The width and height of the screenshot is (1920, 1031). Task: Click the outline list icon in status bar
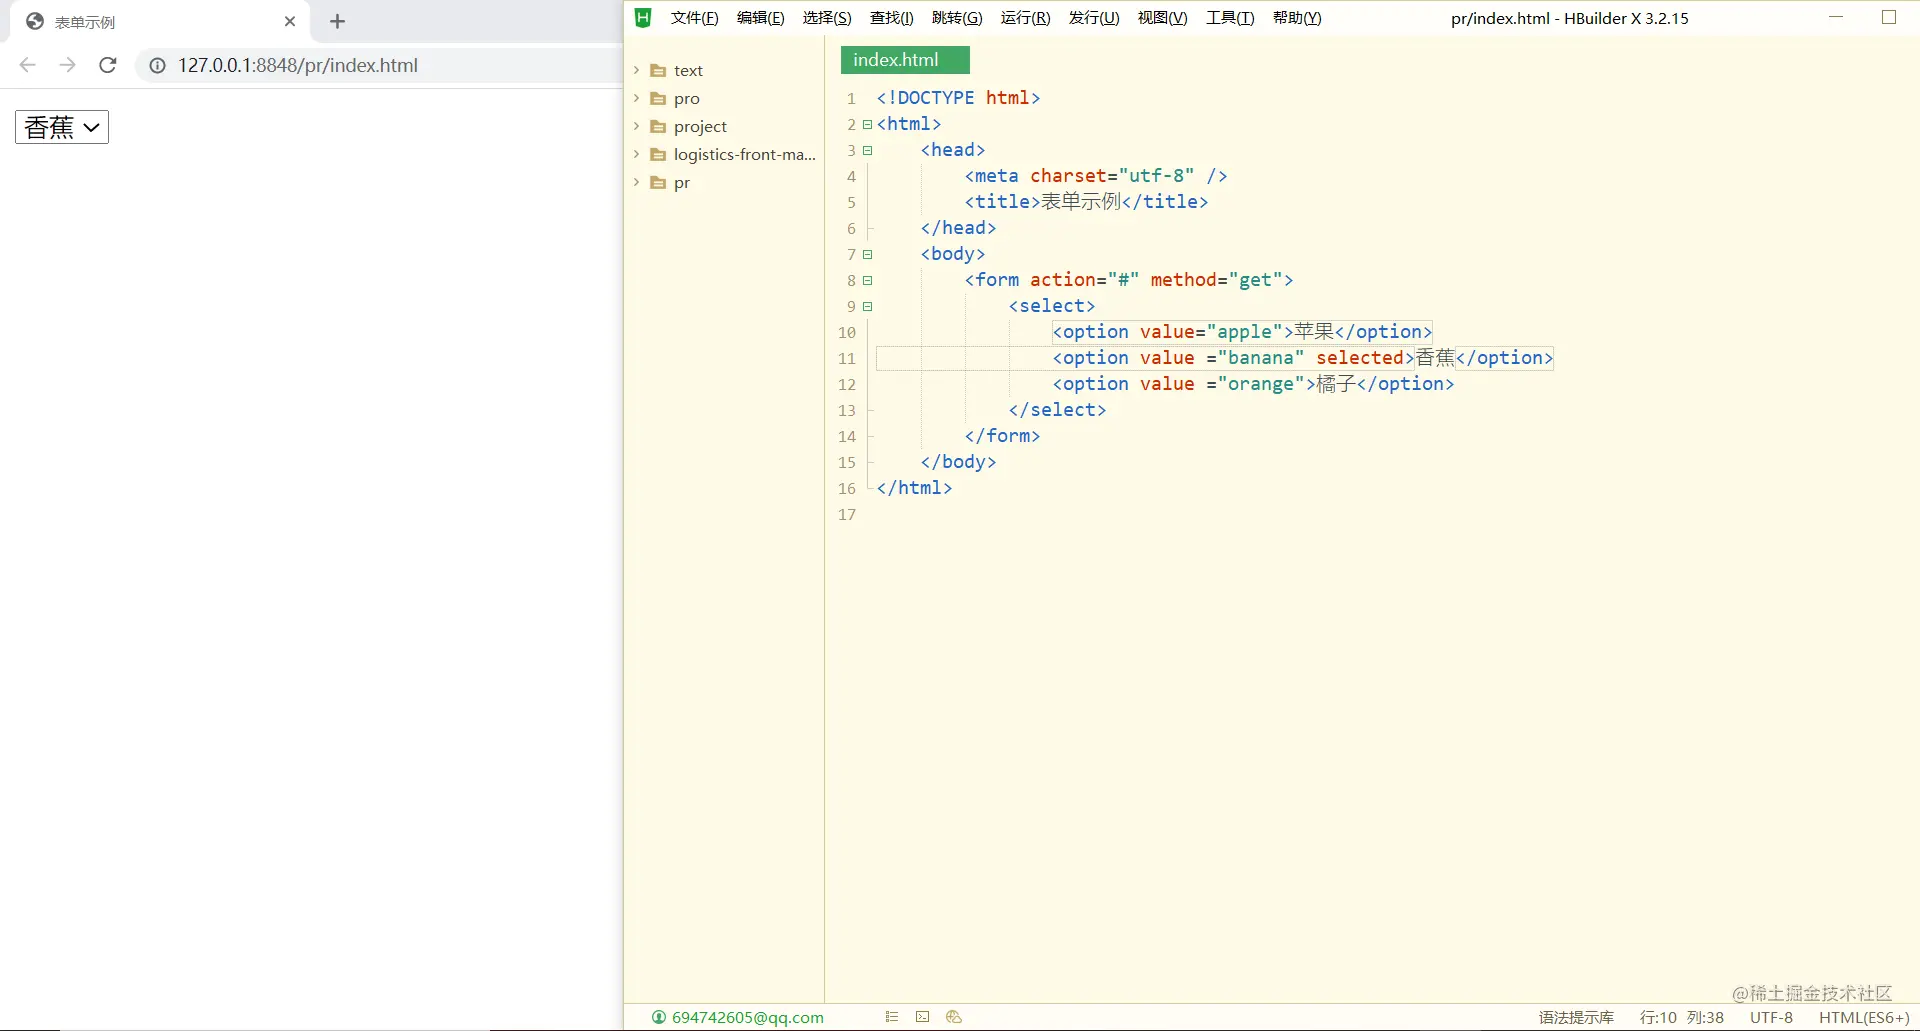tap(891, 1017)
